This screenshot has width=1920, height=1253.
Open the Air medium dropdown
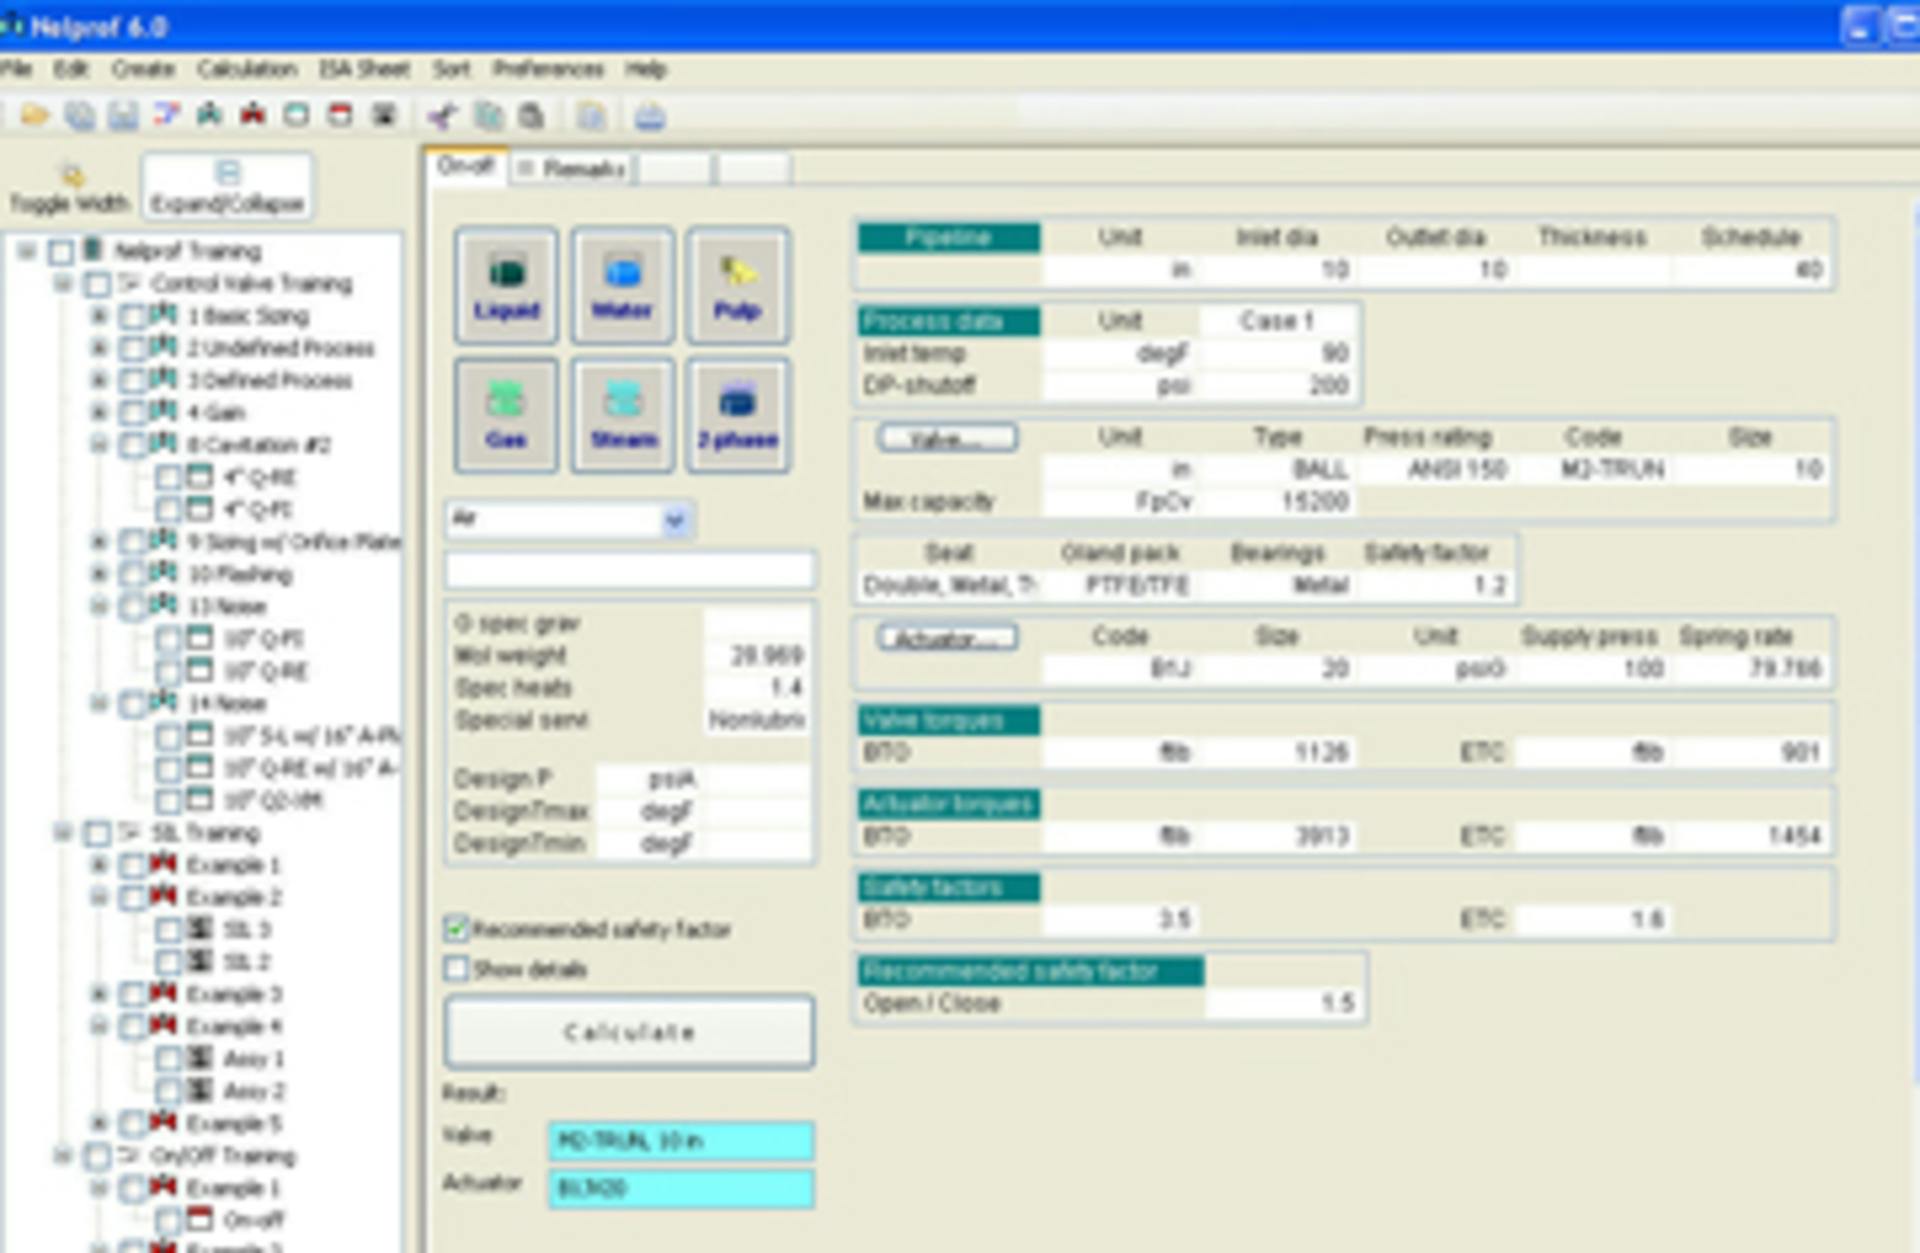click(676, 521)
